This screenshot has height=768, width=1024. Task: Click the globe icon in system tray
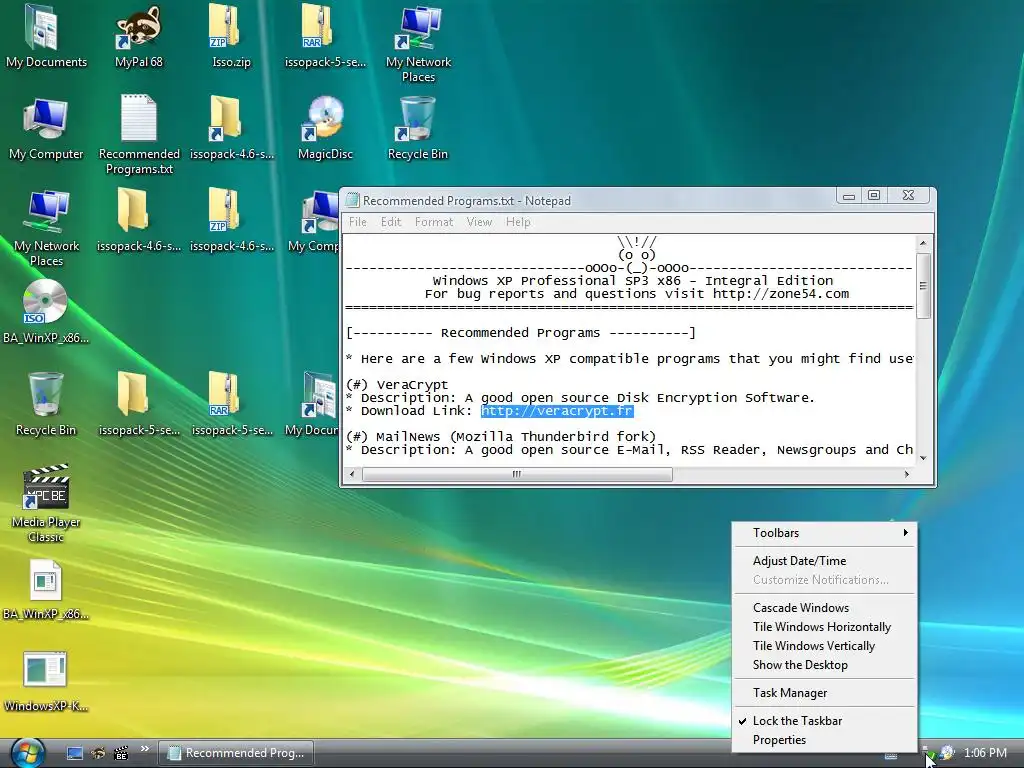(x=948, y=753)
